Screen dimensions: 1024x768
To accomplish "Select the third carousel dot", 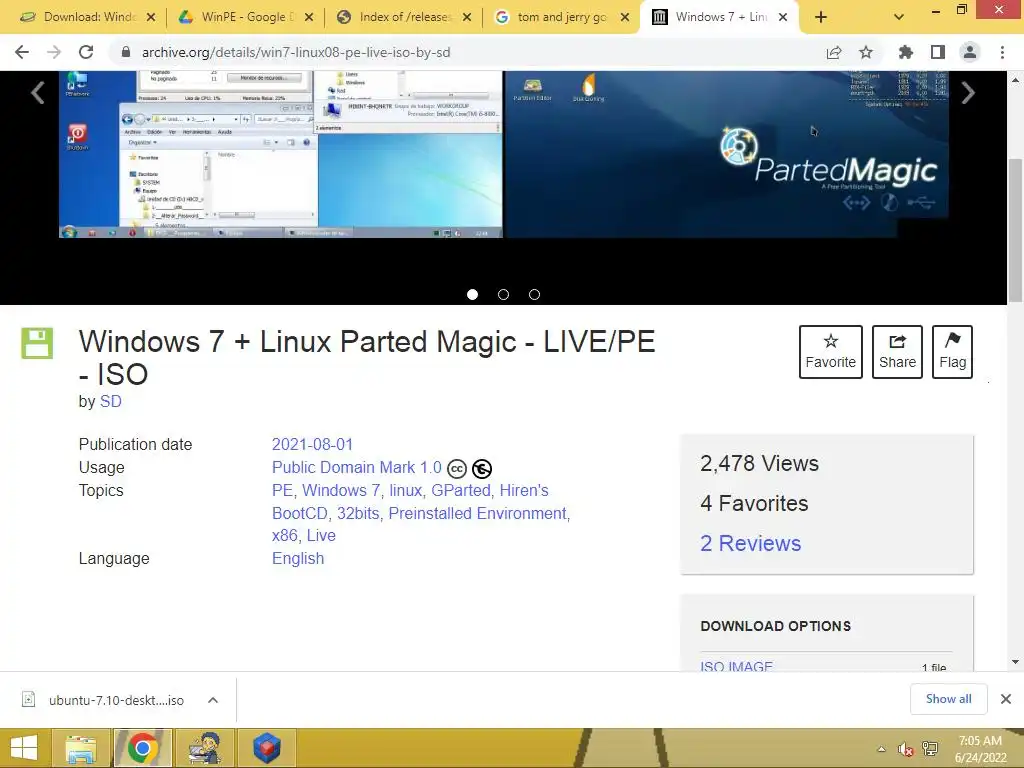I will coord(534,295).
